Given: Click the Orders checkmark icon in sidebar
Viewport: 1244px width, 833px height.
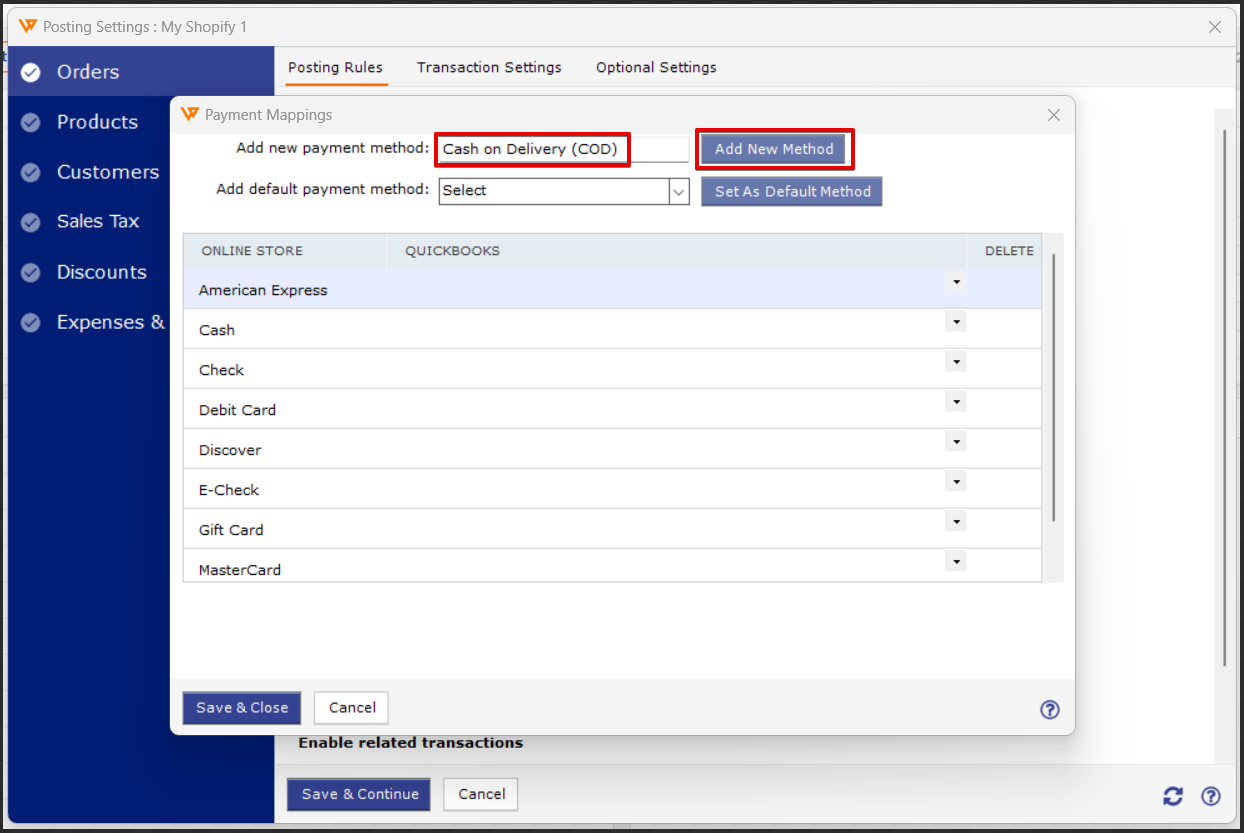Looking at the screenshot, I should [31, 72].
